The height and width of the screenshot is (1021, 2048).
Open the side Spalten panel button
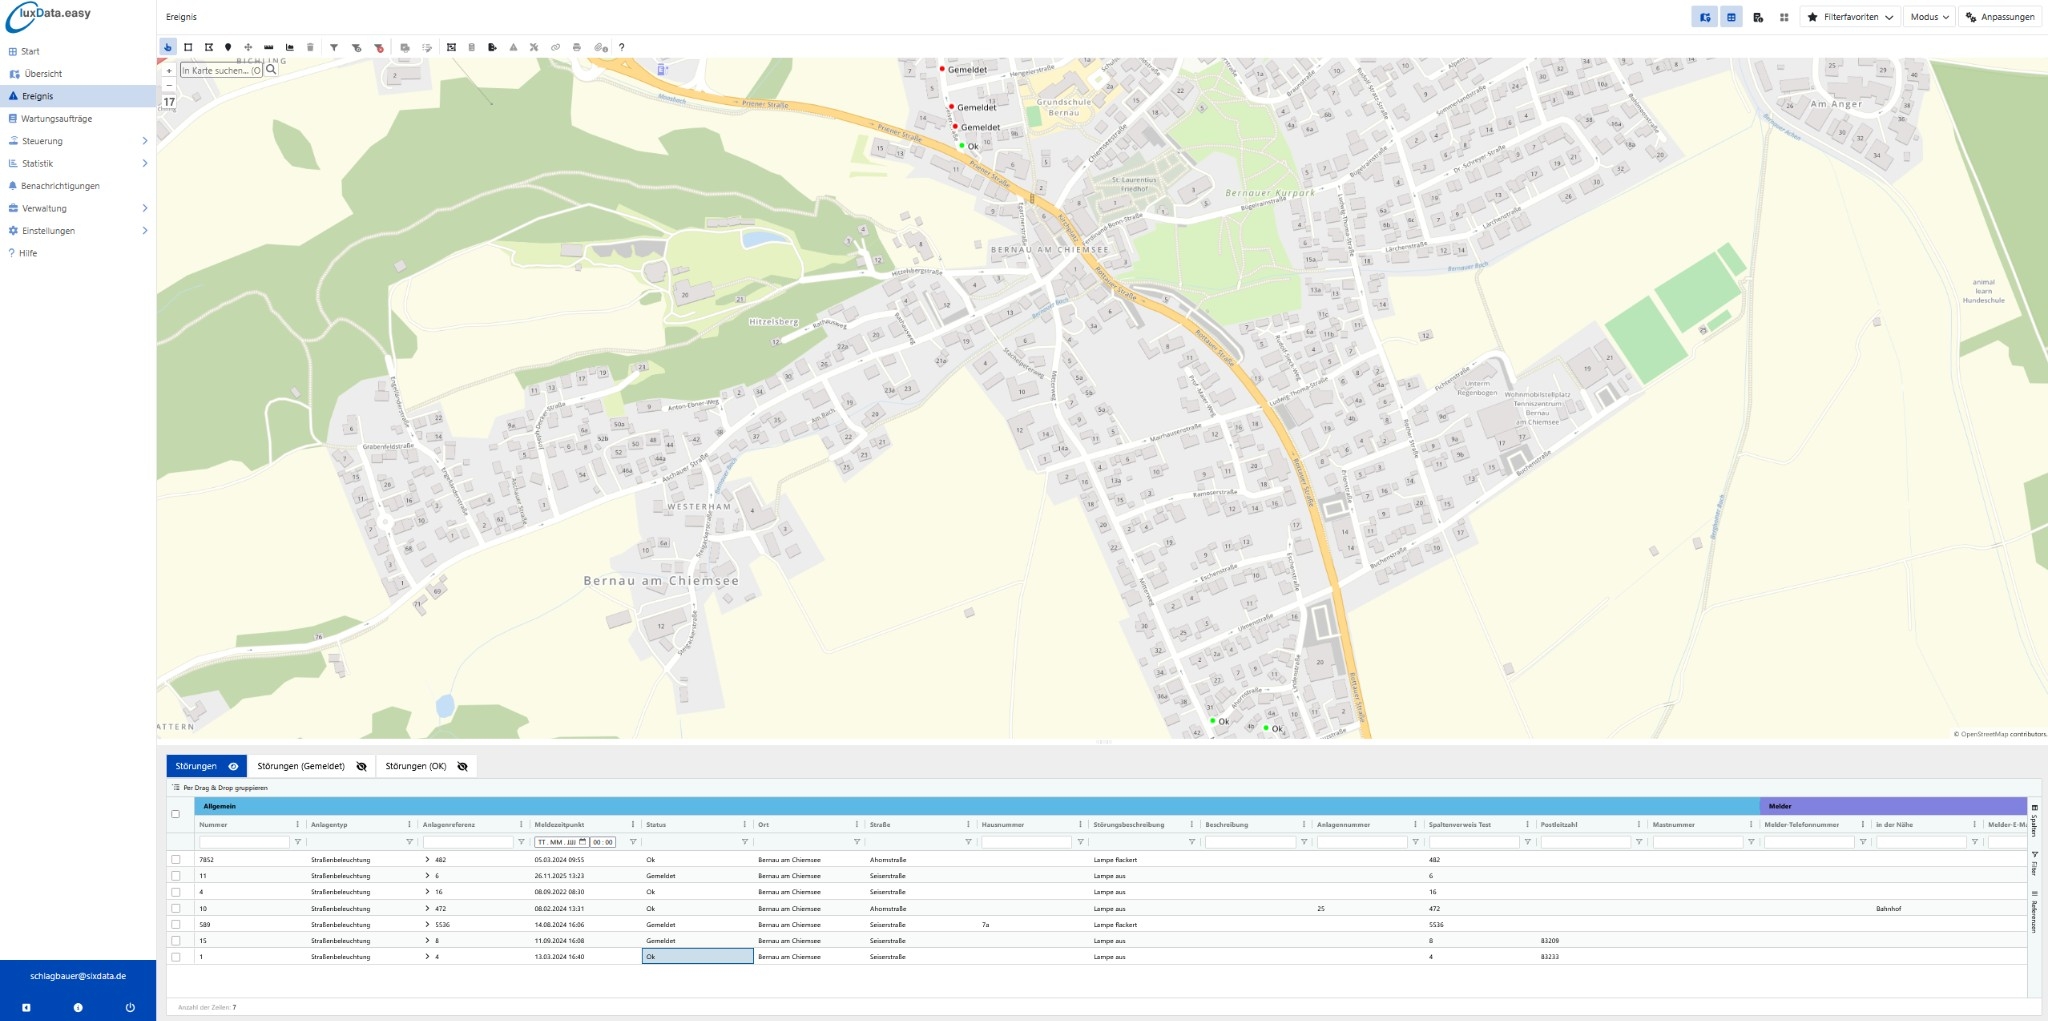2034,819
